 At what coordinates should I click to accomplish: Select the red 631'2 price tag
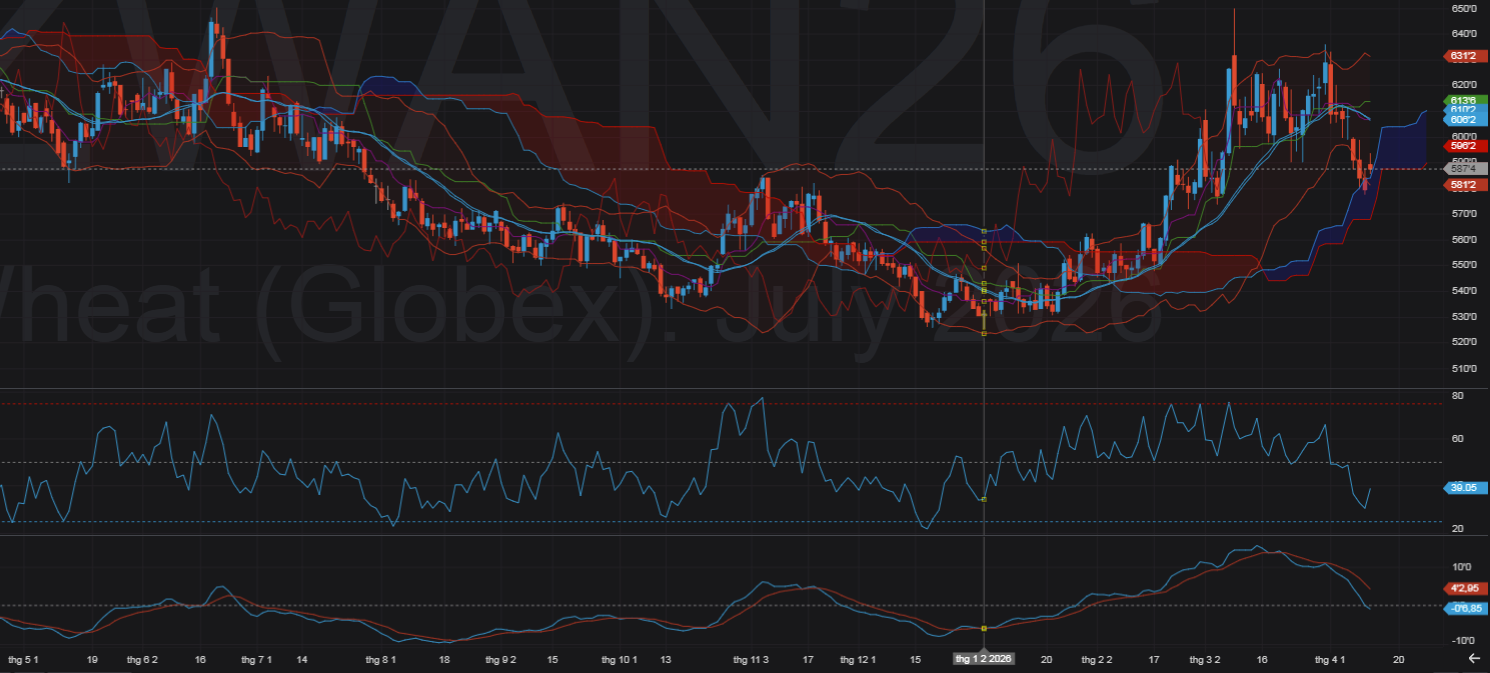(x=1462, y=56)
